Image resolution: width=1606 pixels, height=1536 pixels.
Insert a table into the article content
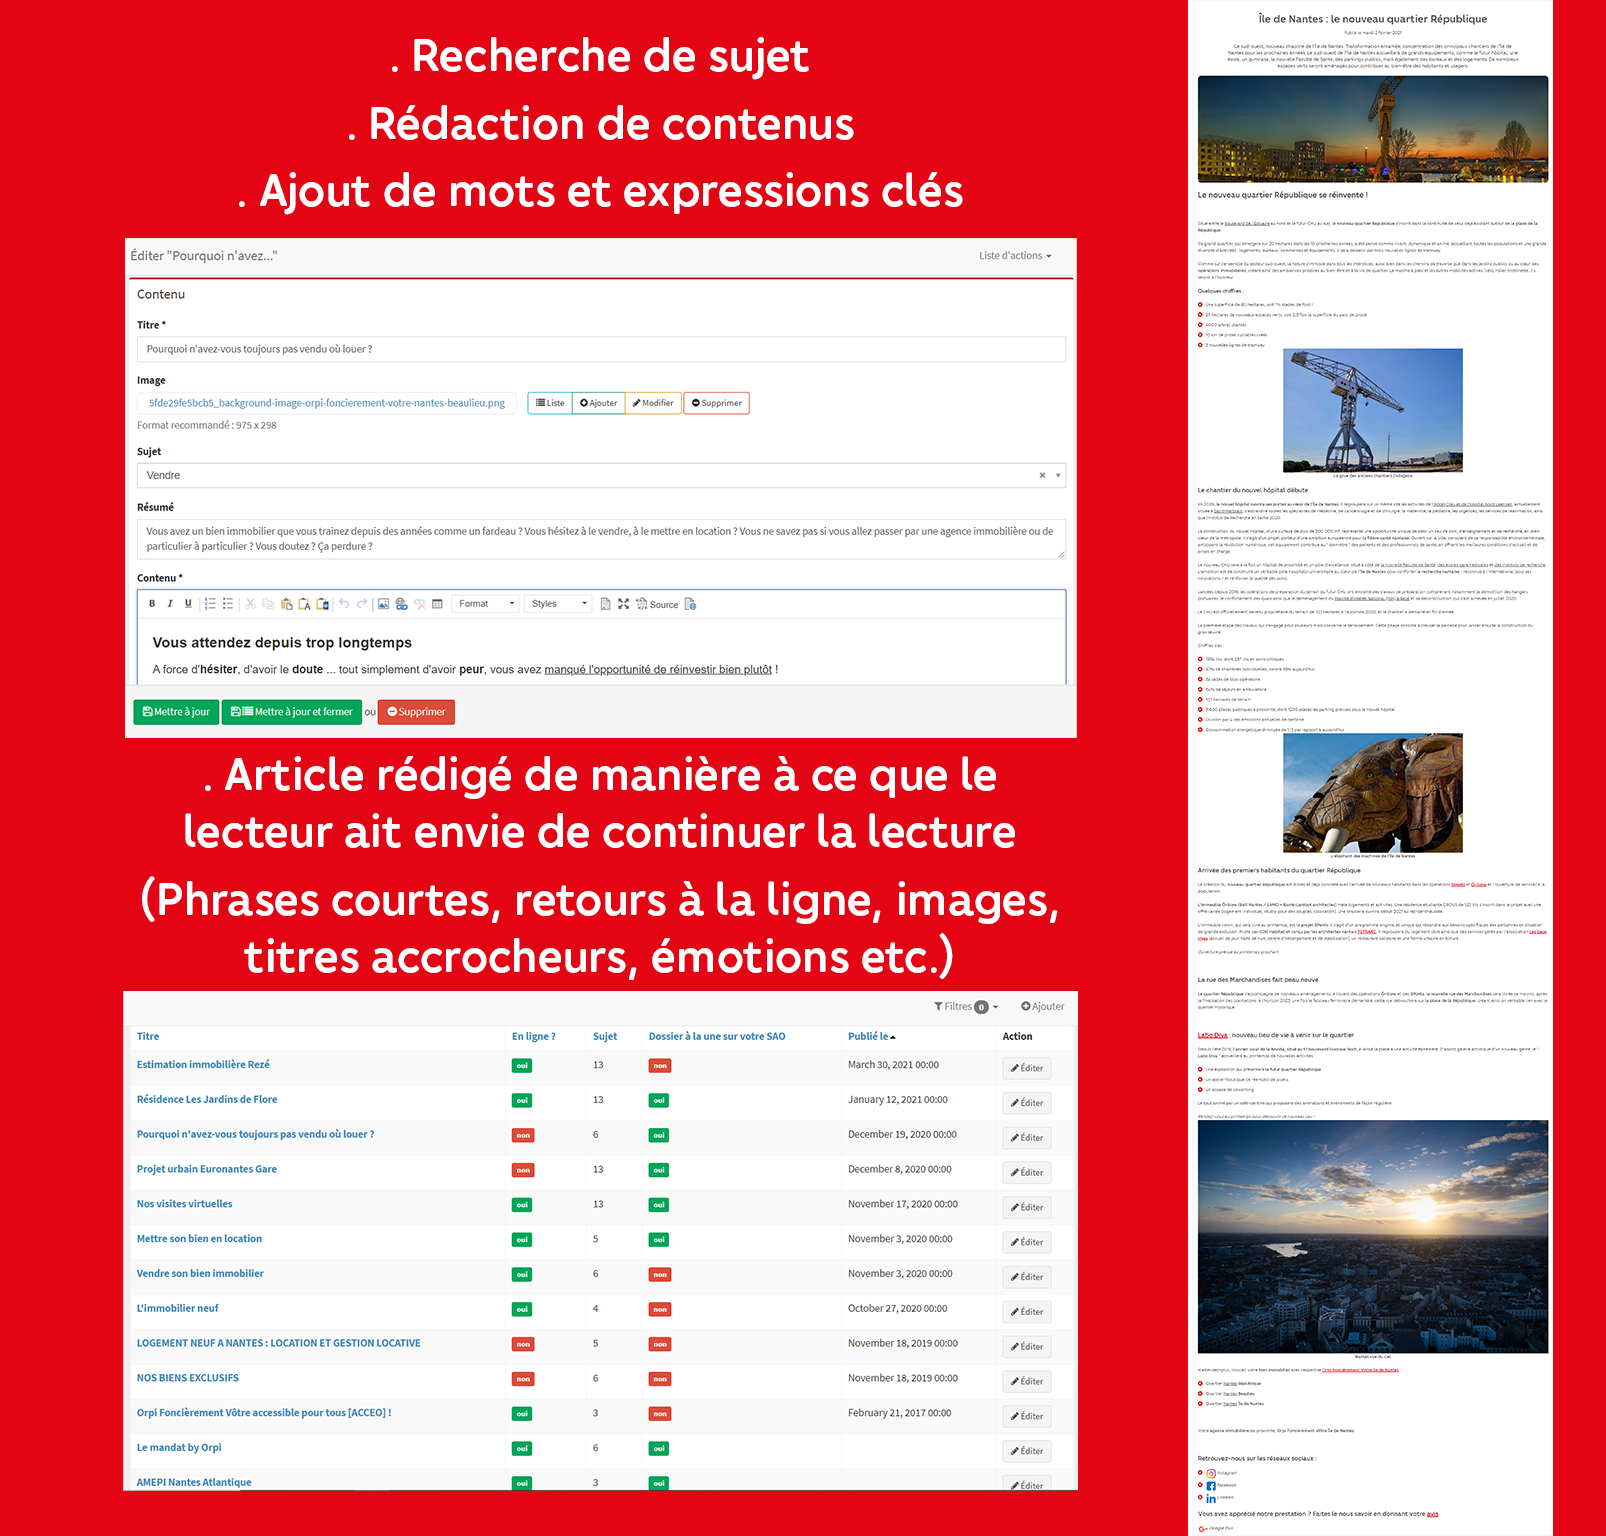click(437, 604)
